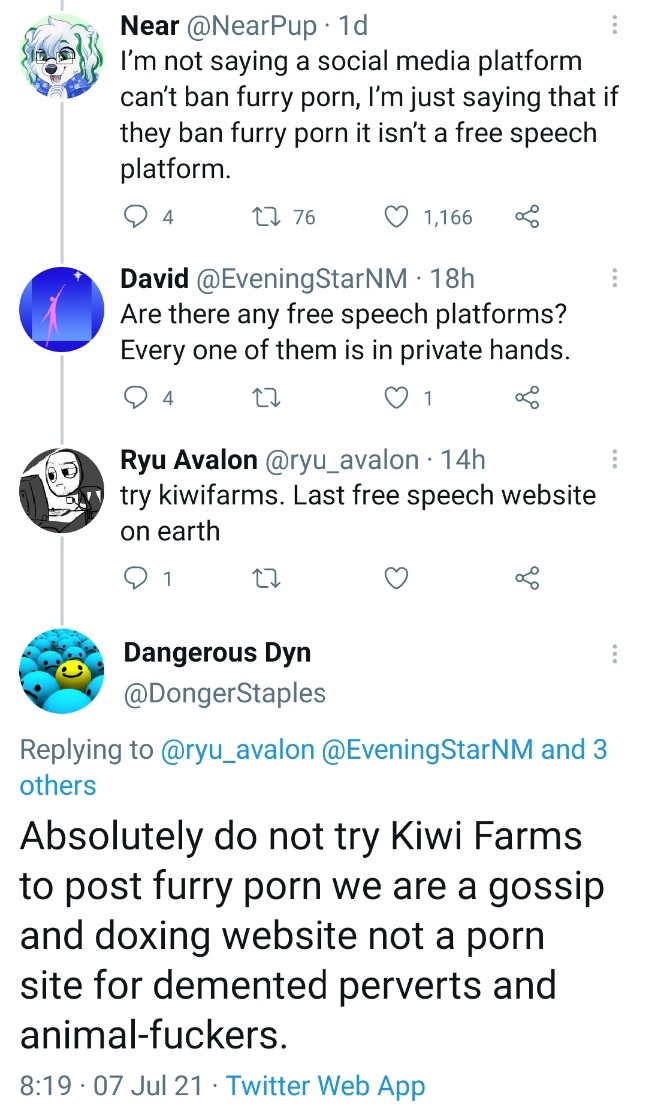Open the @ryu_avalon mention link
The width and height of the screenshot is (646, 1118).
click(237, 750)
